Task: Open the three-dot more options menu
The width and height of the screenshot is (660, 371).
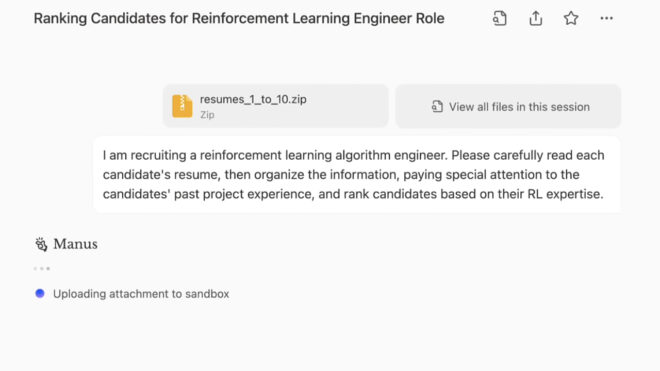Action: click(x=606, y=18)
